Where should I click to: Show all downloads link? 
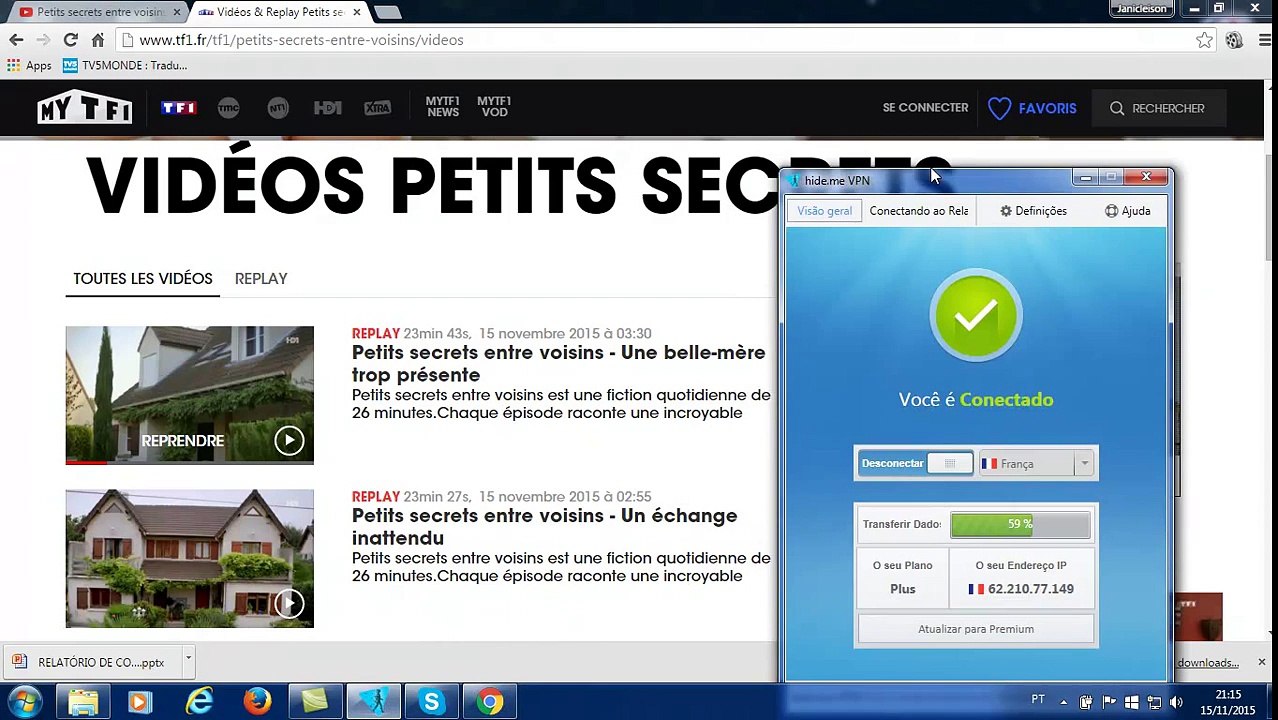pyautogui.click(x=1207, y=662)
